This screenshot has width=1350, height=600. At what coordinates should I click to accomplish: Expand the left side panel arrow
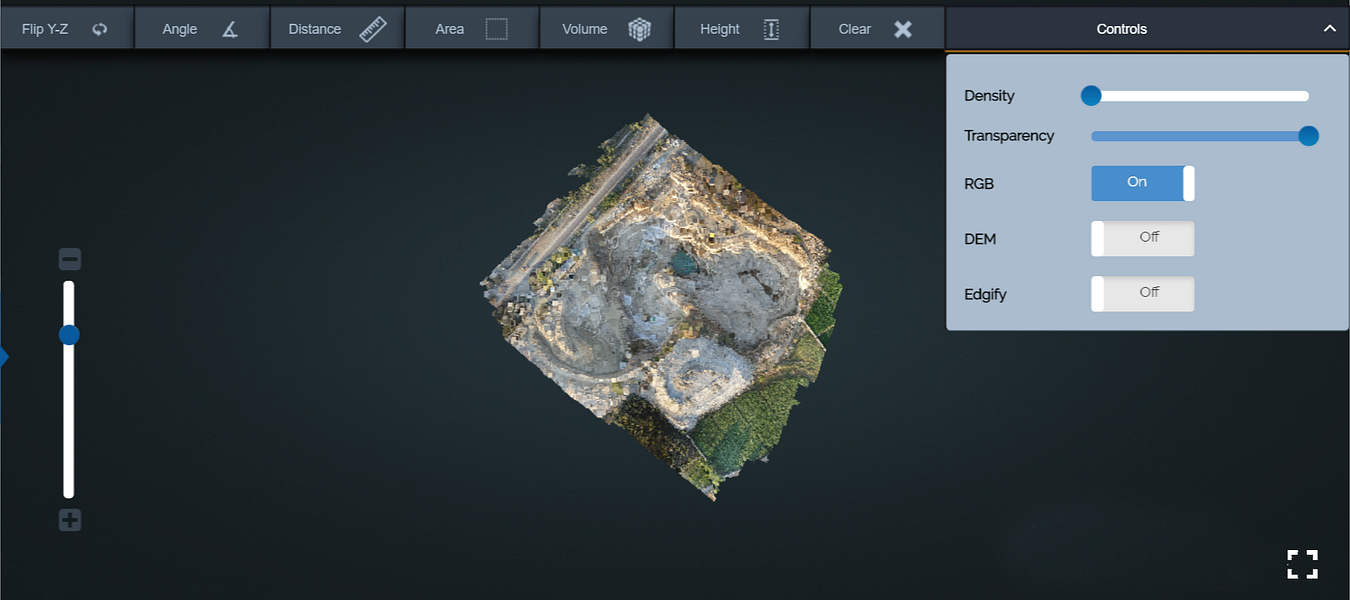coord(4,356)
